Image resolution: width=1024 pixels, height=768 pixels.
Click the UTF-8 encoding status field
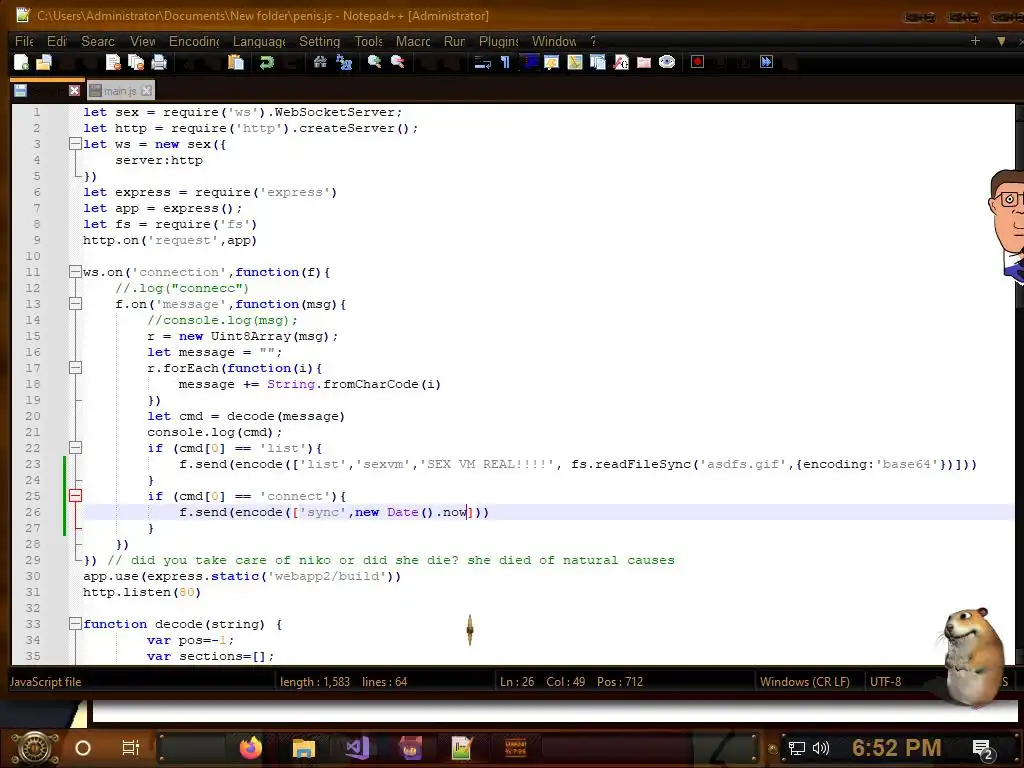pyautogui.click(x=886, y=682)
